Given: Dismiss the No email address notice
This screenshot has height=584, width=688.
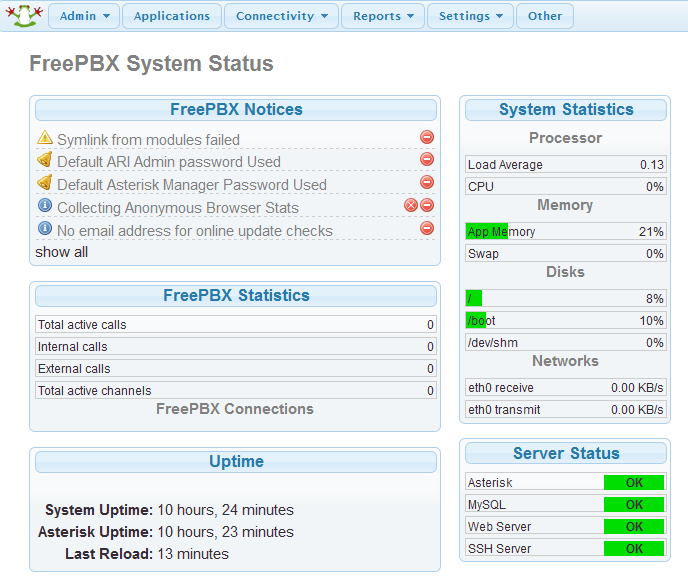Looking at the screenshot, I should click(x=427, y=228).
